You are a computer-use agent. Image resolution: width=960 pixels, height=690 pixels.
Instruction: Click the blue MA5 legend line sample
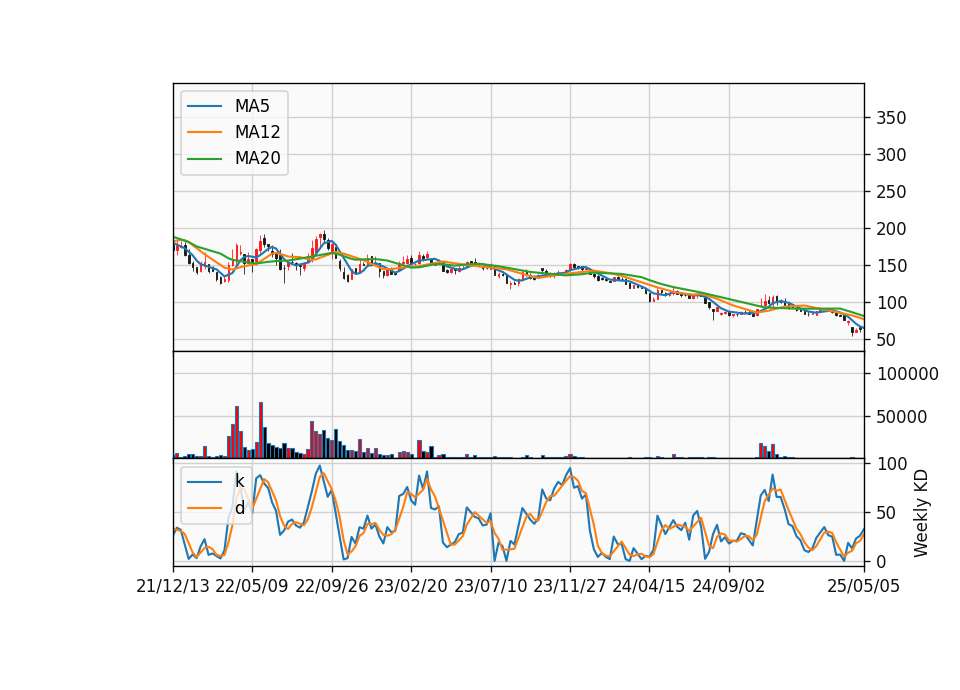click(204, 107)
